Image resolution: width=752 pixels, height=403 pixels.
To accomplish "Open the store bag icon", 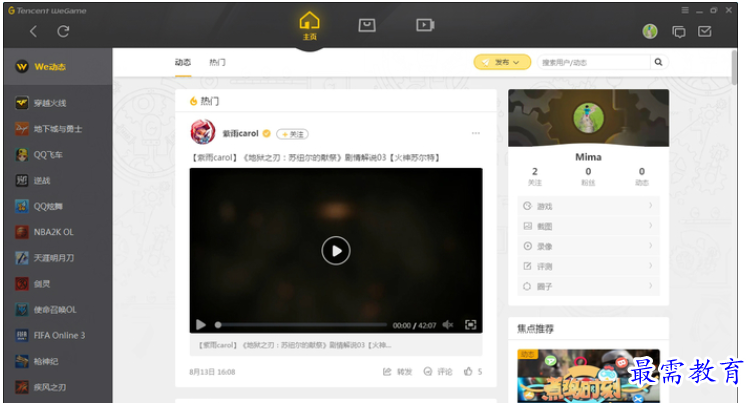I will pyautogui.click(x=367, y=25).
